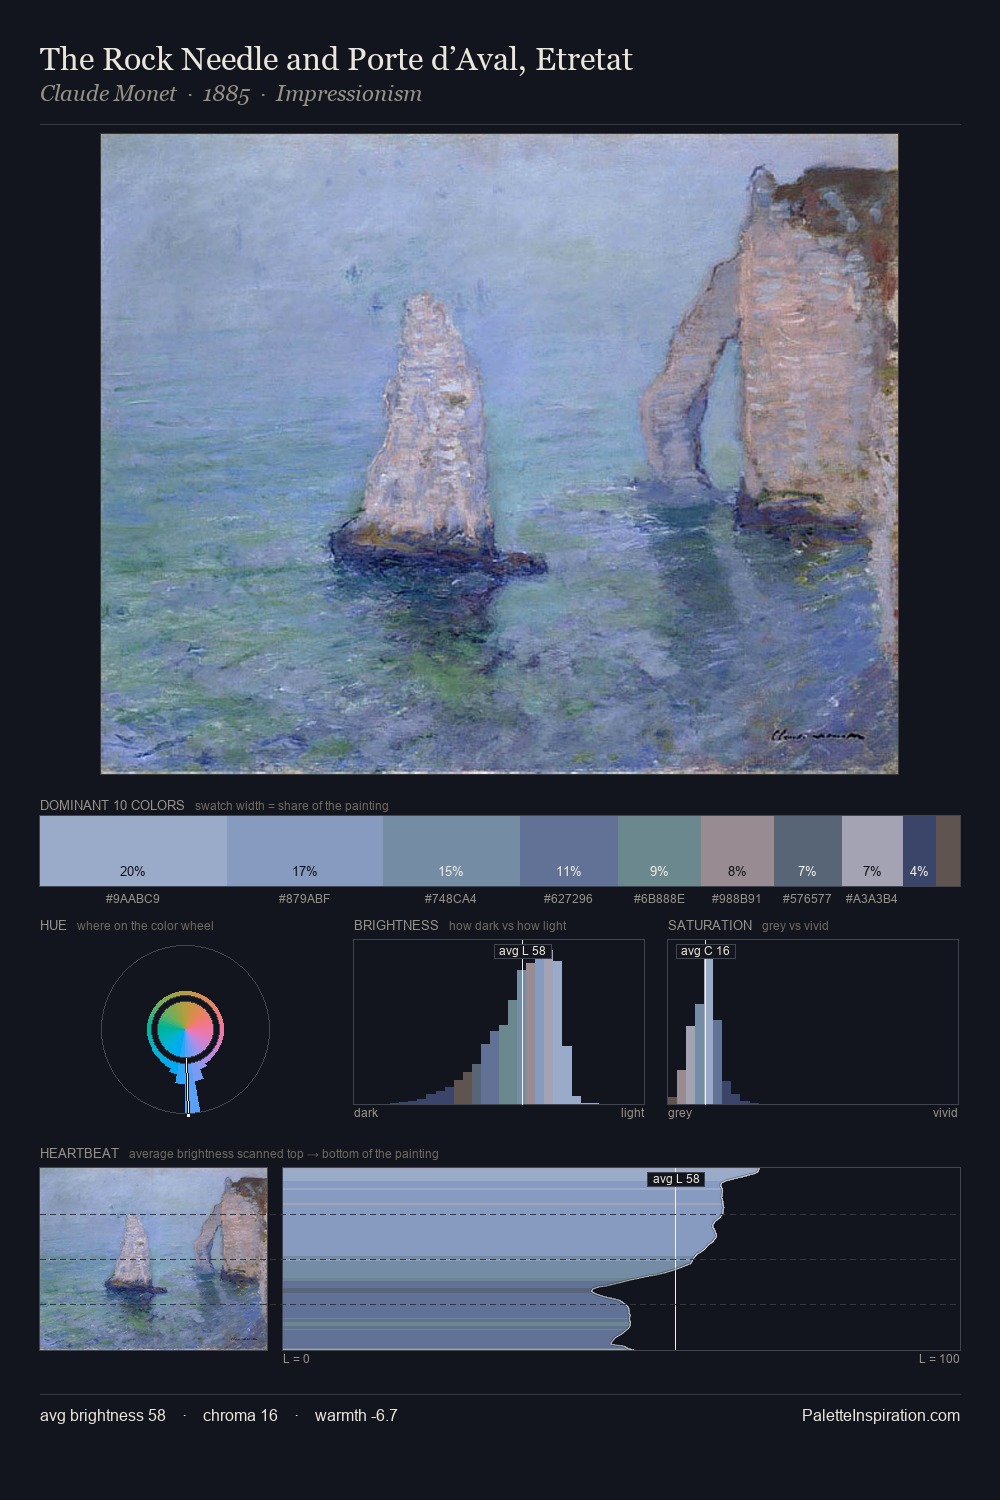The image size is (1000, 1500).
Task: Click the 'HUE' section heading
Action: [x=53, y=925]
